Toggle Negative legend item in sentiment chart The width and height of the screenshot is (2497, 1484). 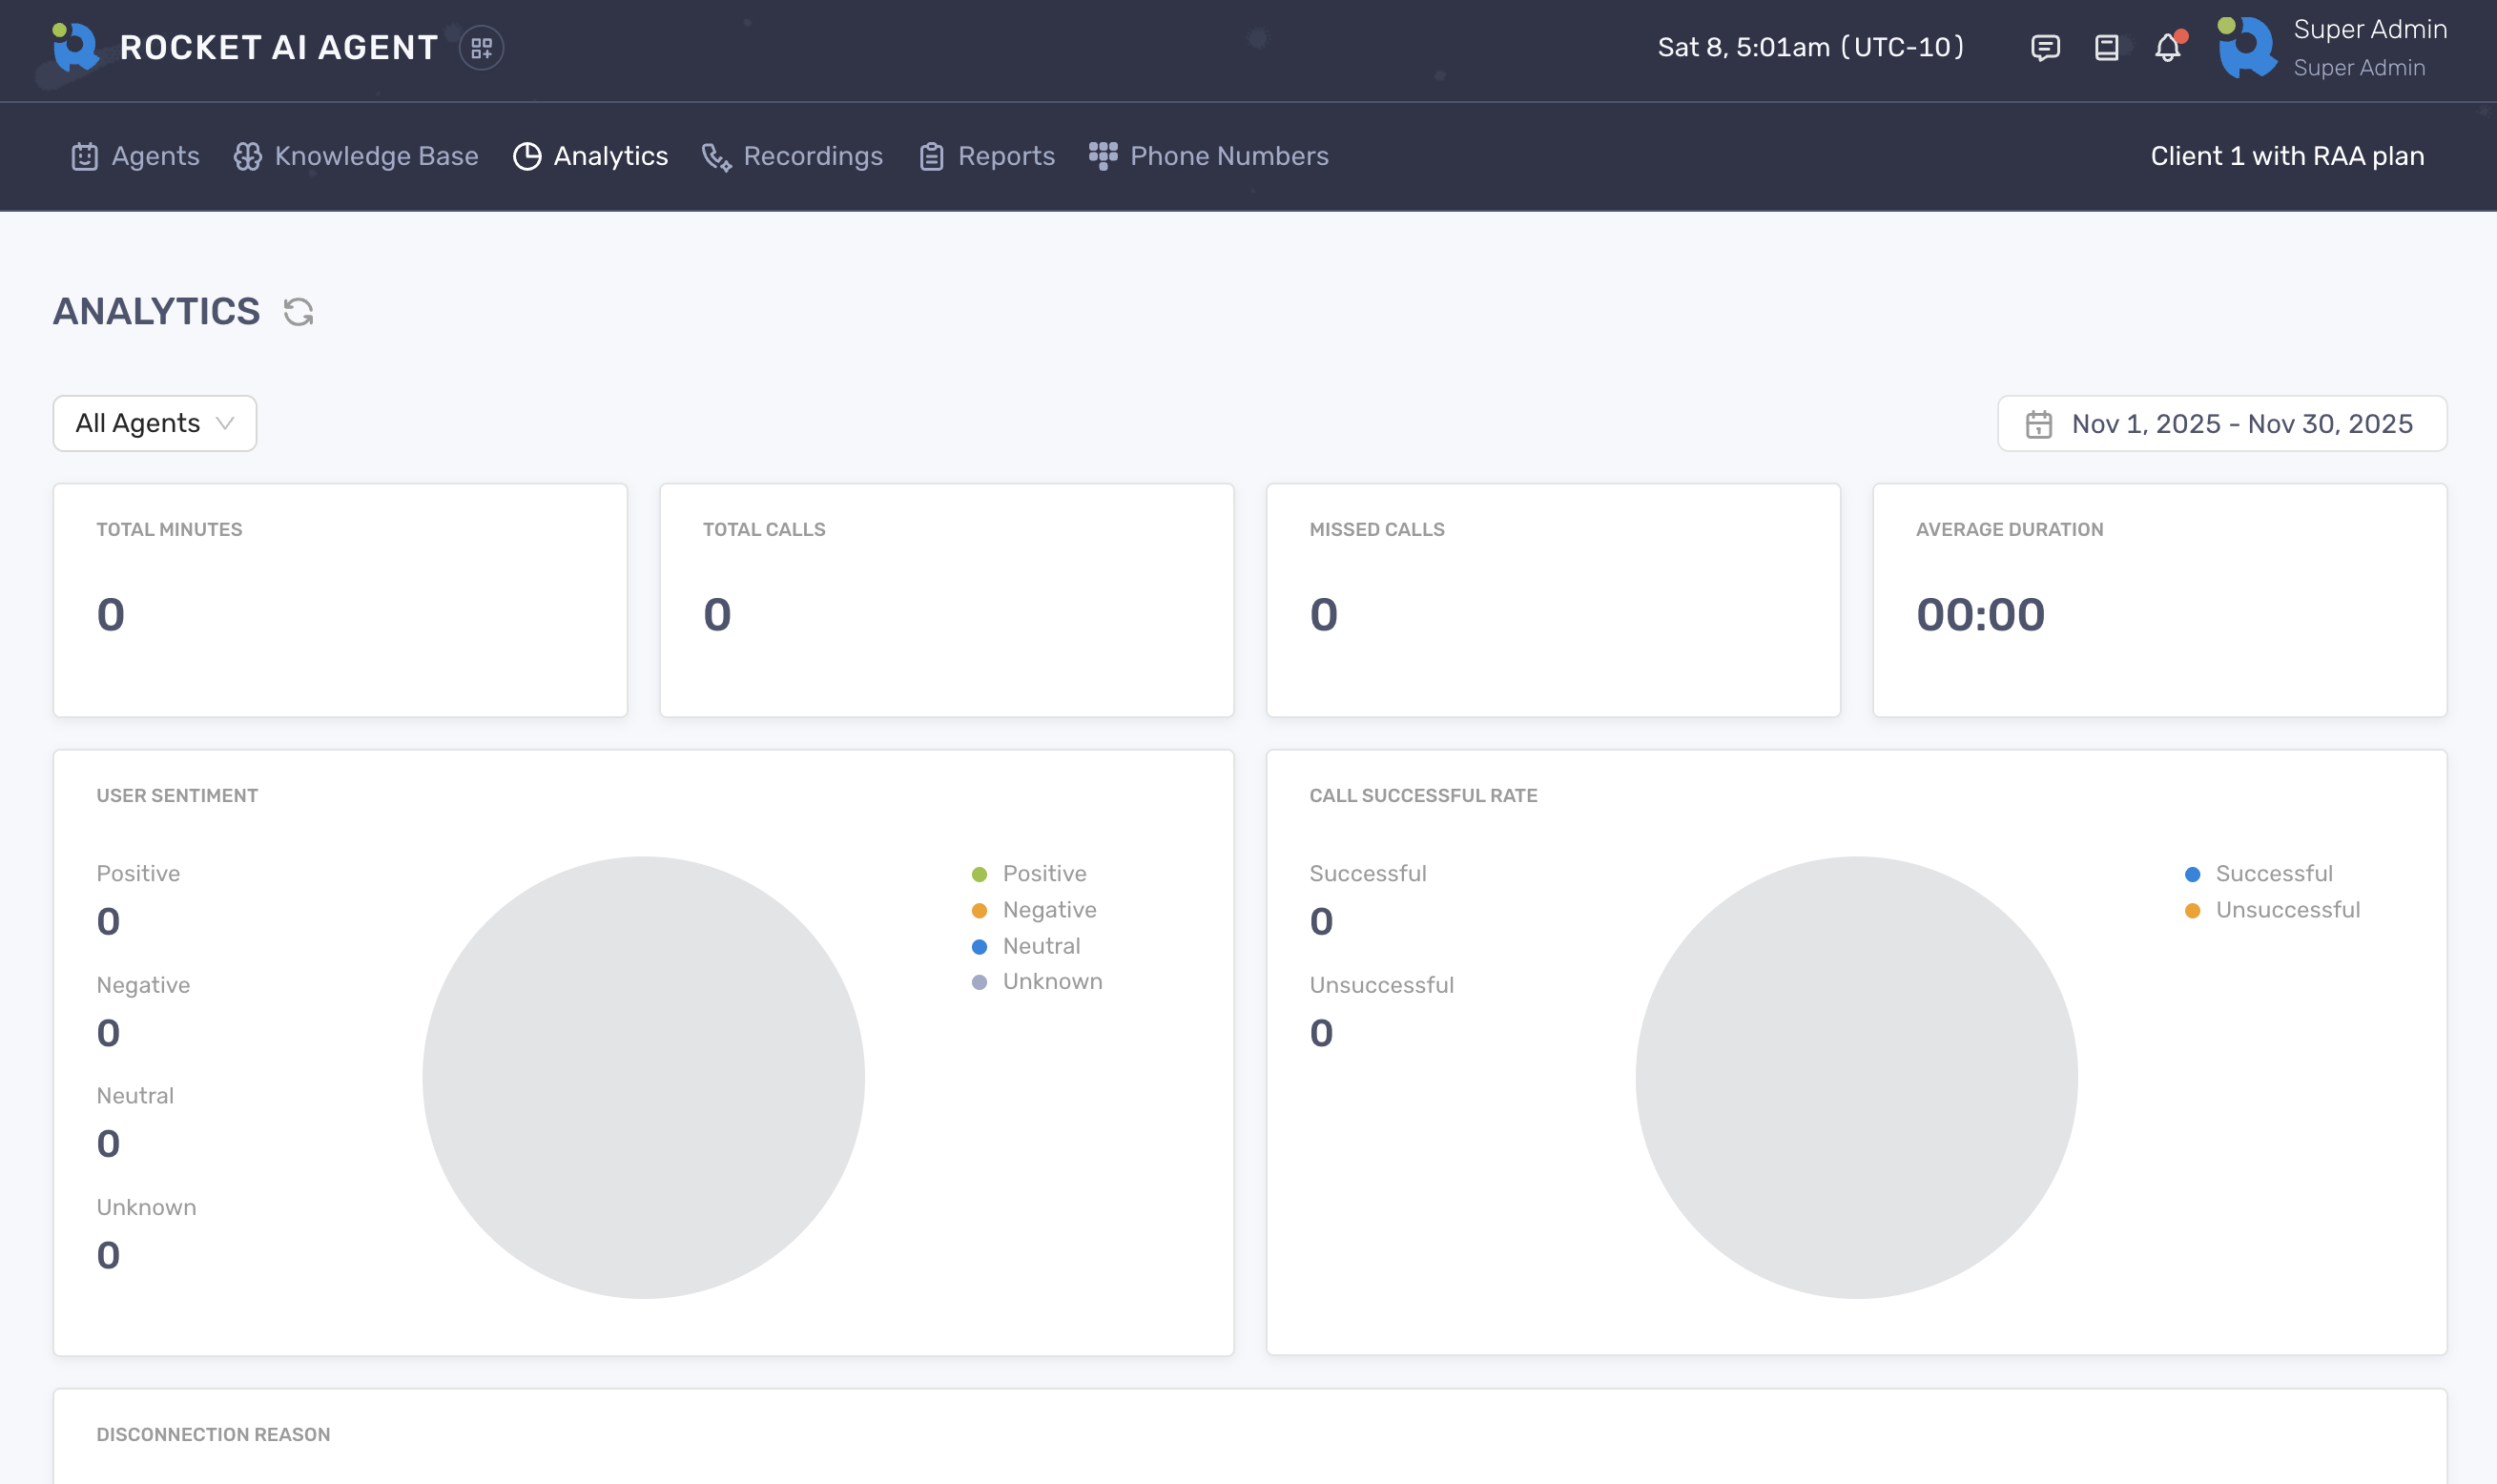point(1048,910)
